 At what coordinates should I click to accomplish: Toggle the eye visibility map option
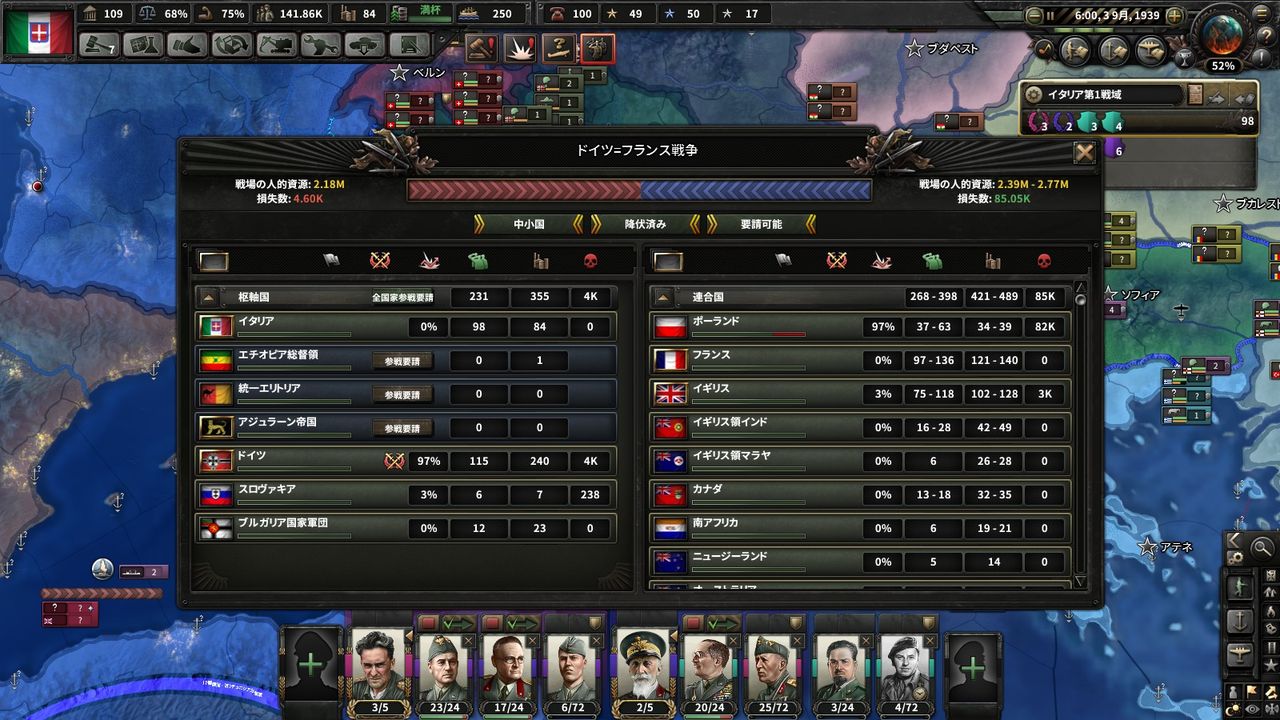coord(1253,708)
